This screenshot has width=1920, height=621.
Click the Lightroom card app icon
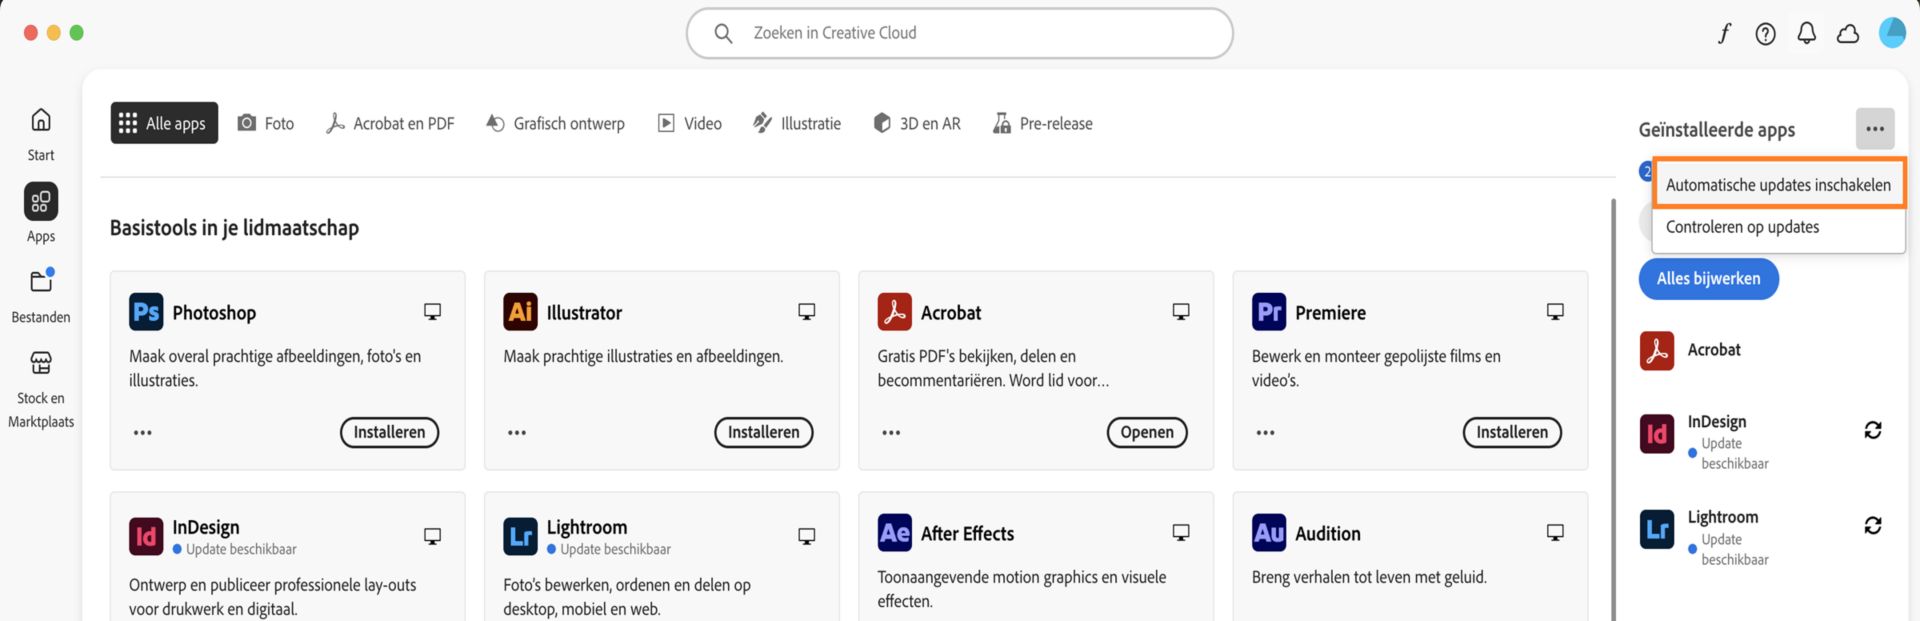pyautogui.click(x=520, y=536)
